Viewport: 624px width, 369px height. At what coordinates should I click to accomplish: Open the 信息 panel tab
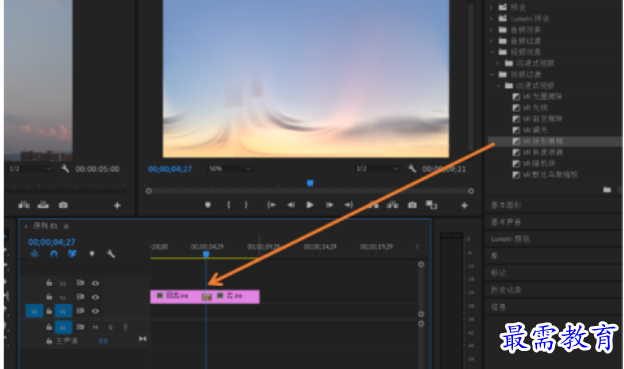point(498,307)
